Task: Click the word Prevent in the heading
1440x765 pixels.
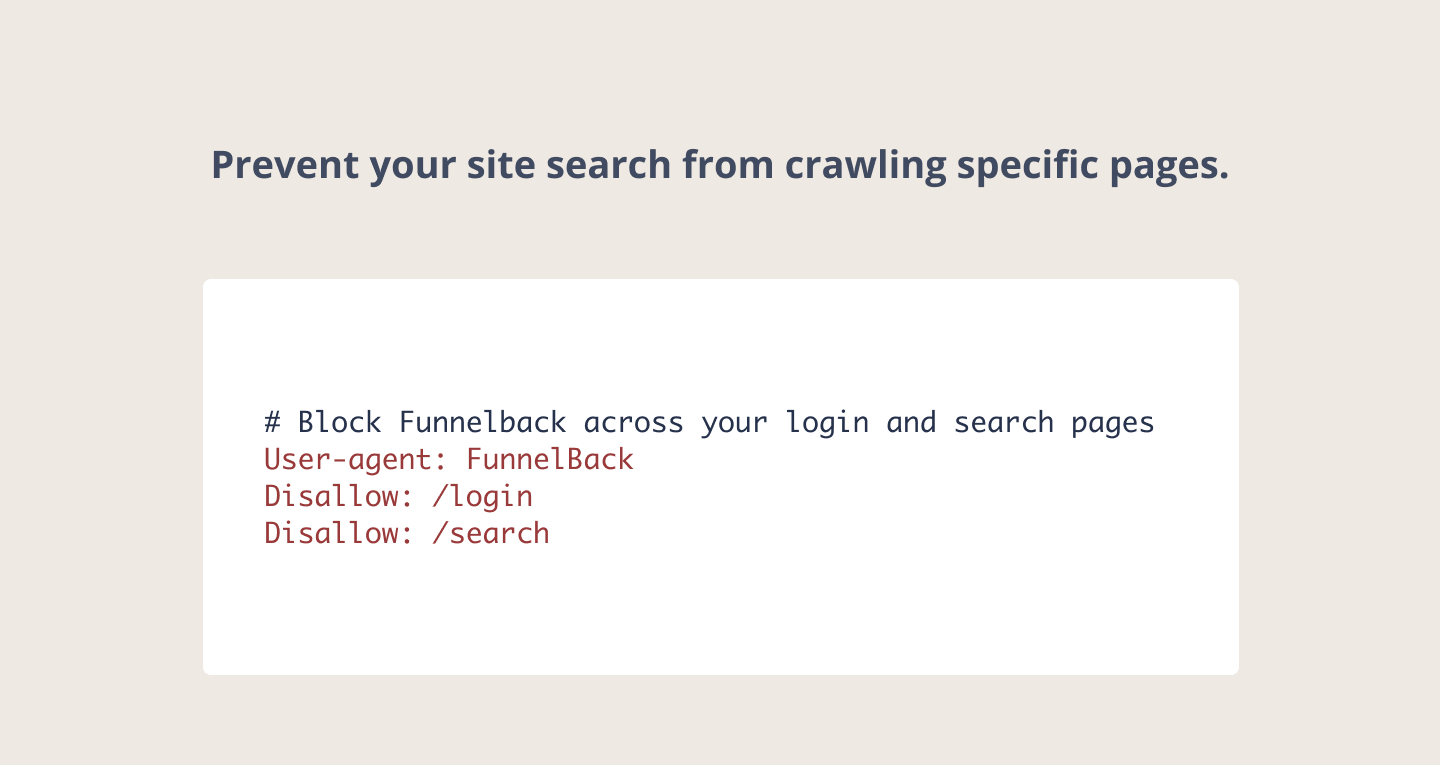Action: 284,165
